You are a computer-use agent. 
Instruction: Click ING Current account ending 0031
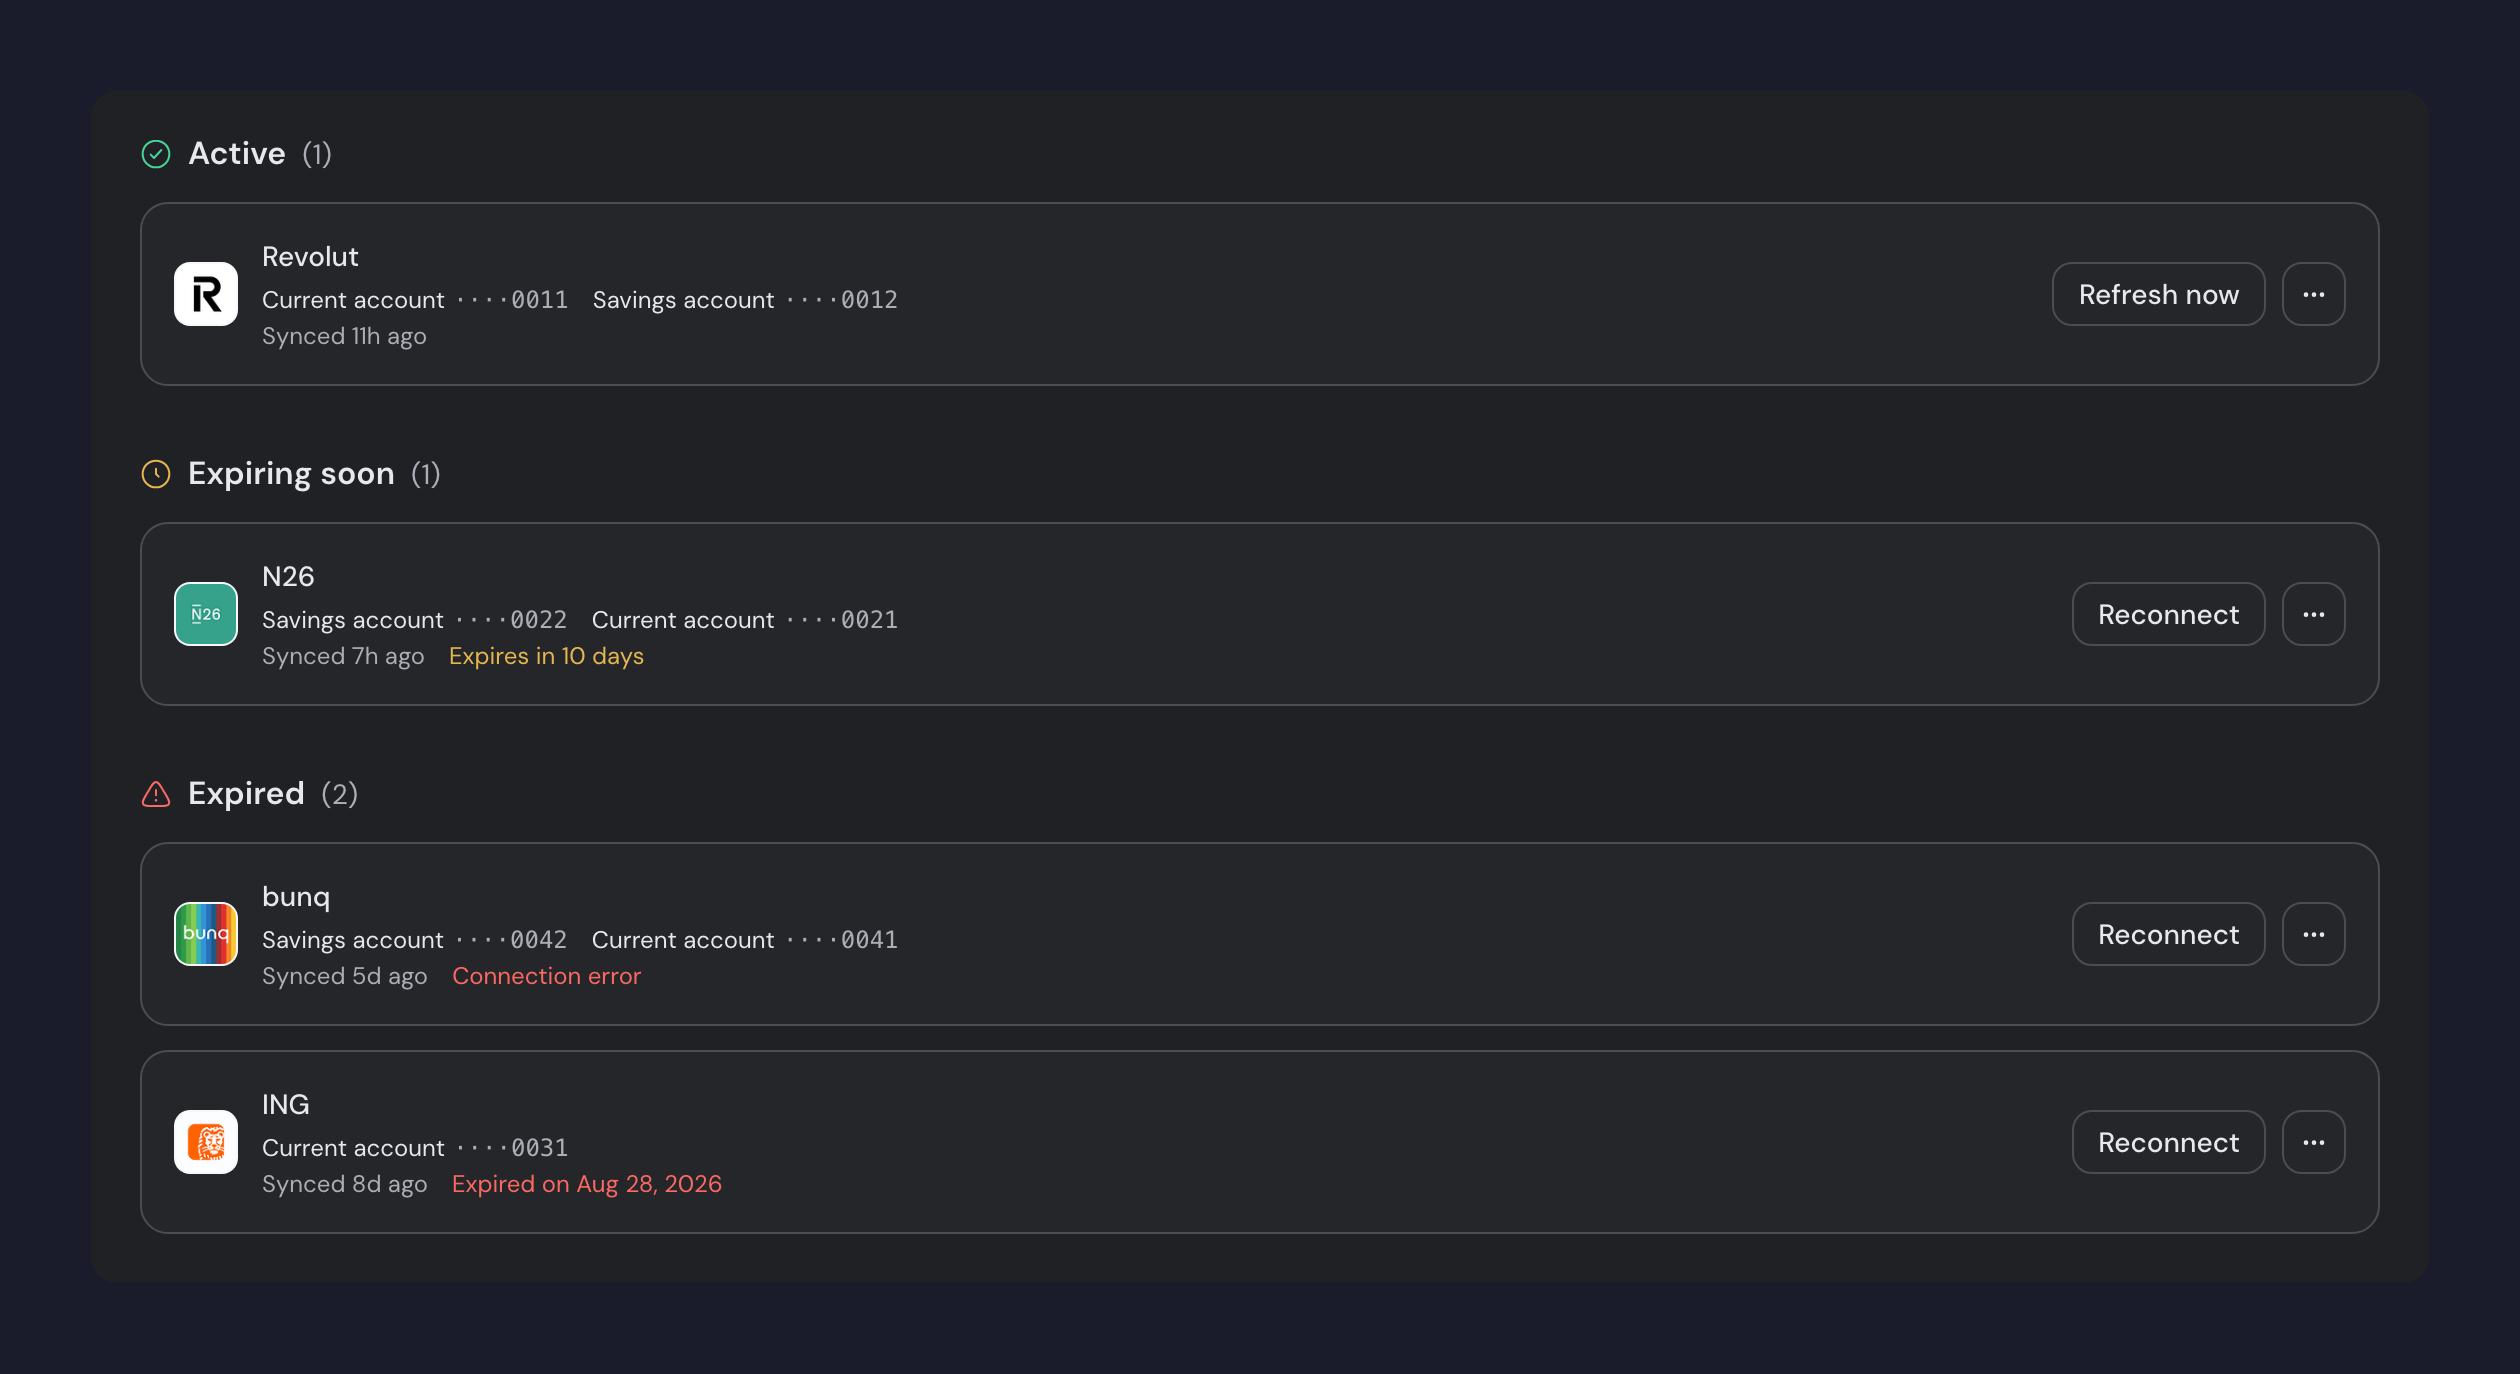tap(415, 1148)
